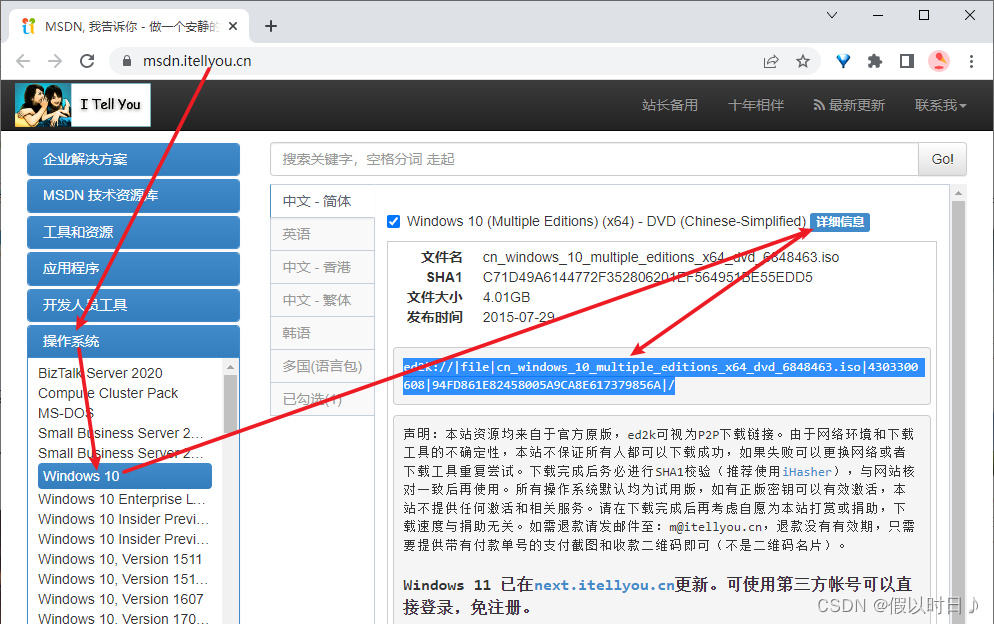Open the 站长备用 navigation link
Image resolution: width=994 pixels, height=624 pixels.
(669, 105)
